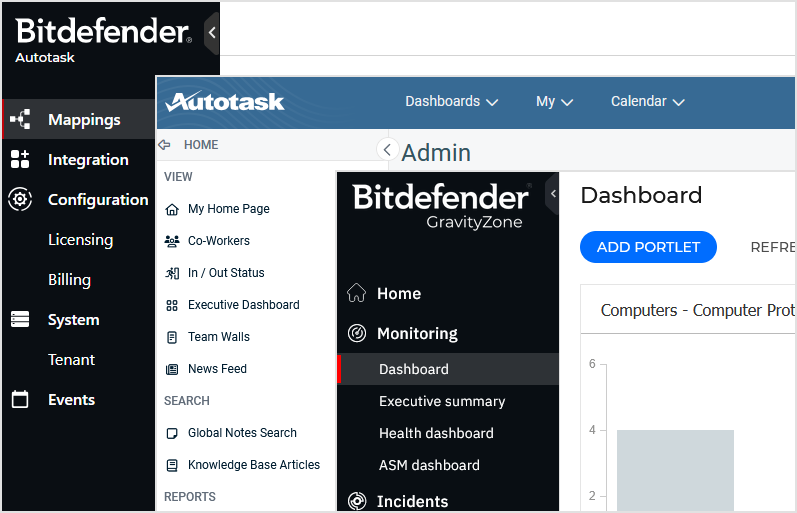This screenshot has height=513, width=797.
Task: Click the Integration grid-plus icon
Action: 20,159
